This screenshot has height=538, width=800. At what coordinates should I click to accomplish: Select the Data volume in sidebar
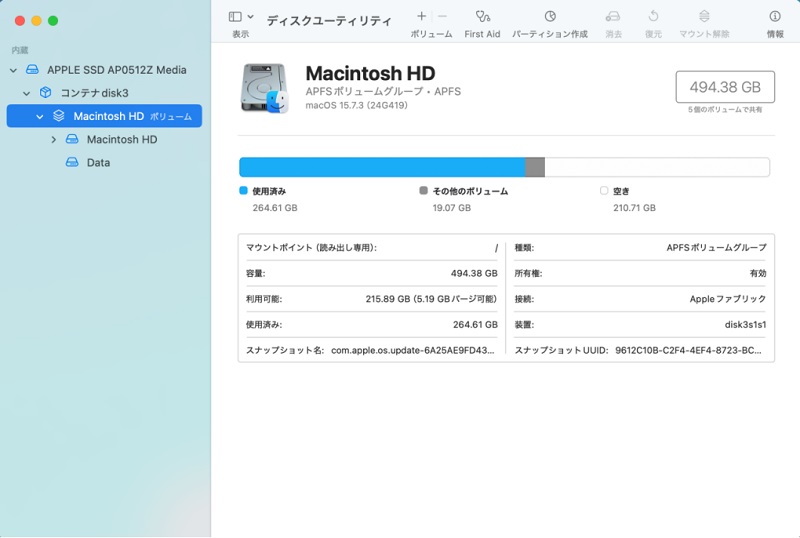(x=98, y=163)
